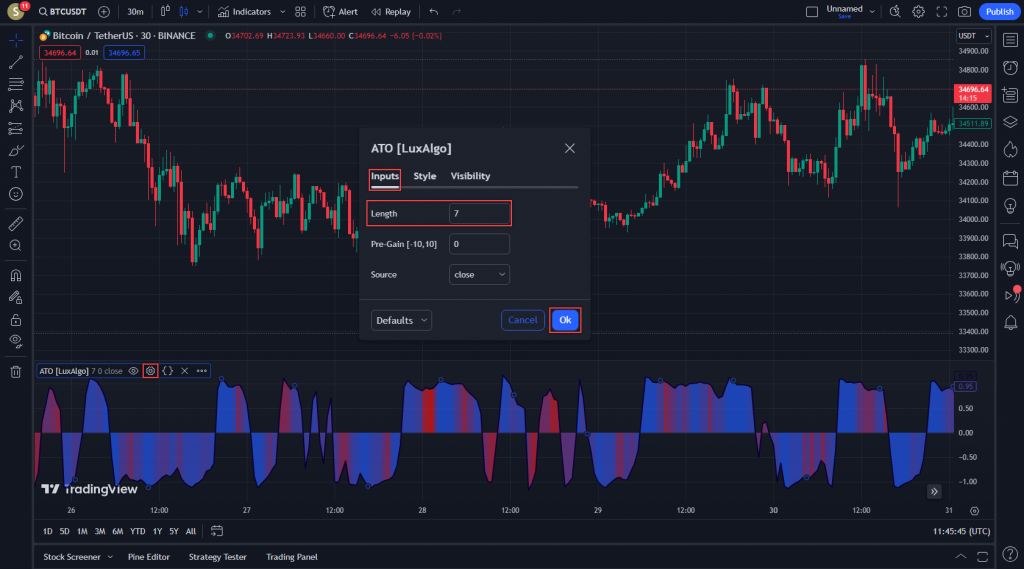The height and width of the screenshot is (569, 1024).
Task: Expand the indicators favorites dropdown arrow
Action: click(x=283, y=12)
